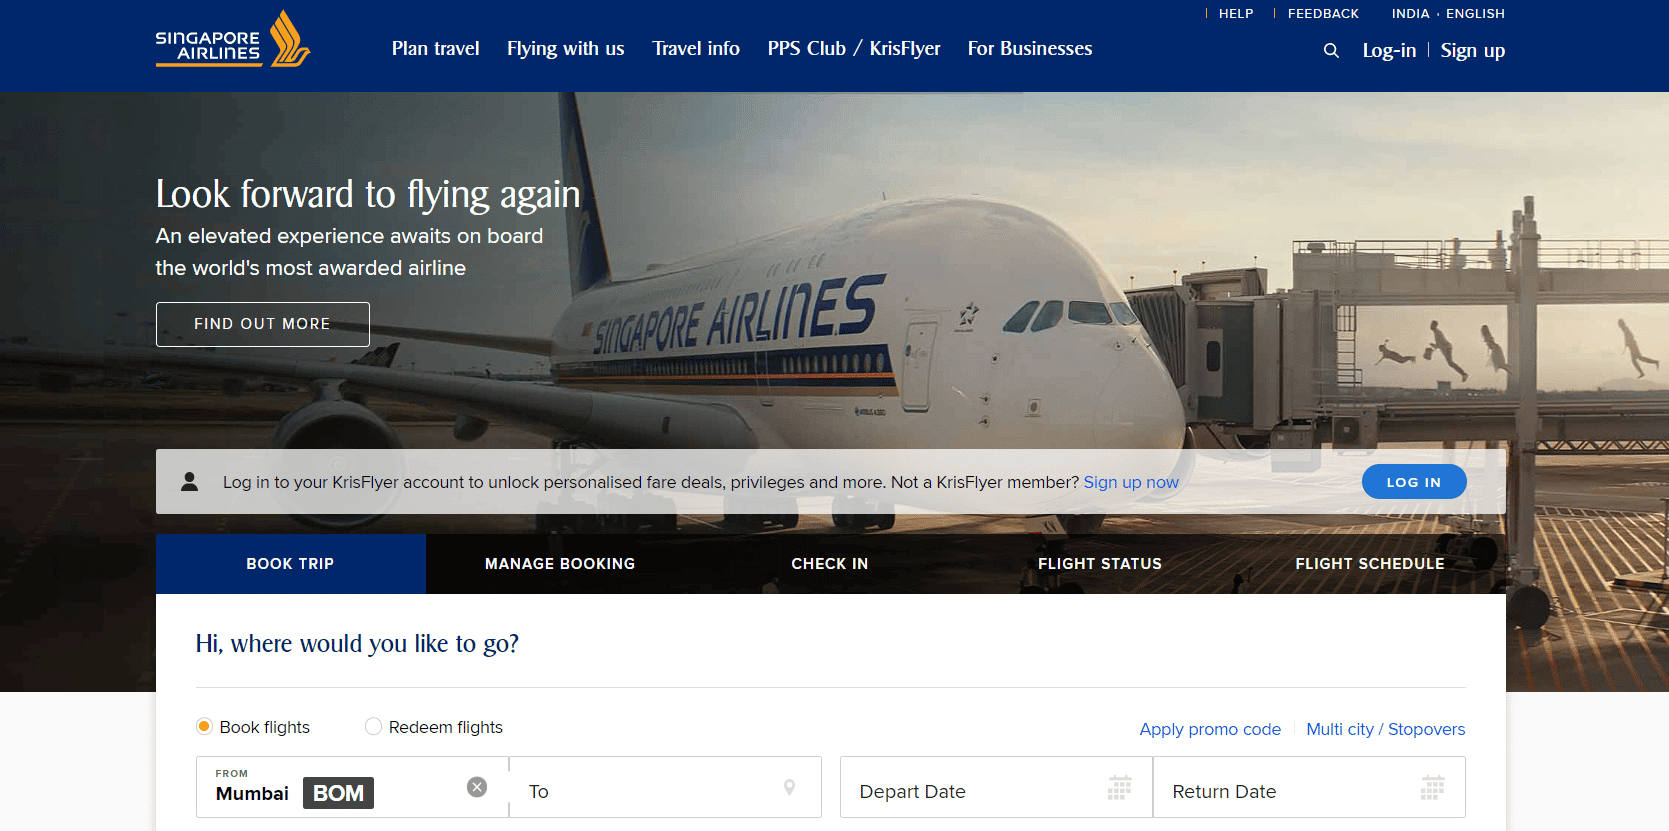Select the Redeem flights radio button
The width and height of the screenshot is (1669, 831).
(x=373, y=726)
